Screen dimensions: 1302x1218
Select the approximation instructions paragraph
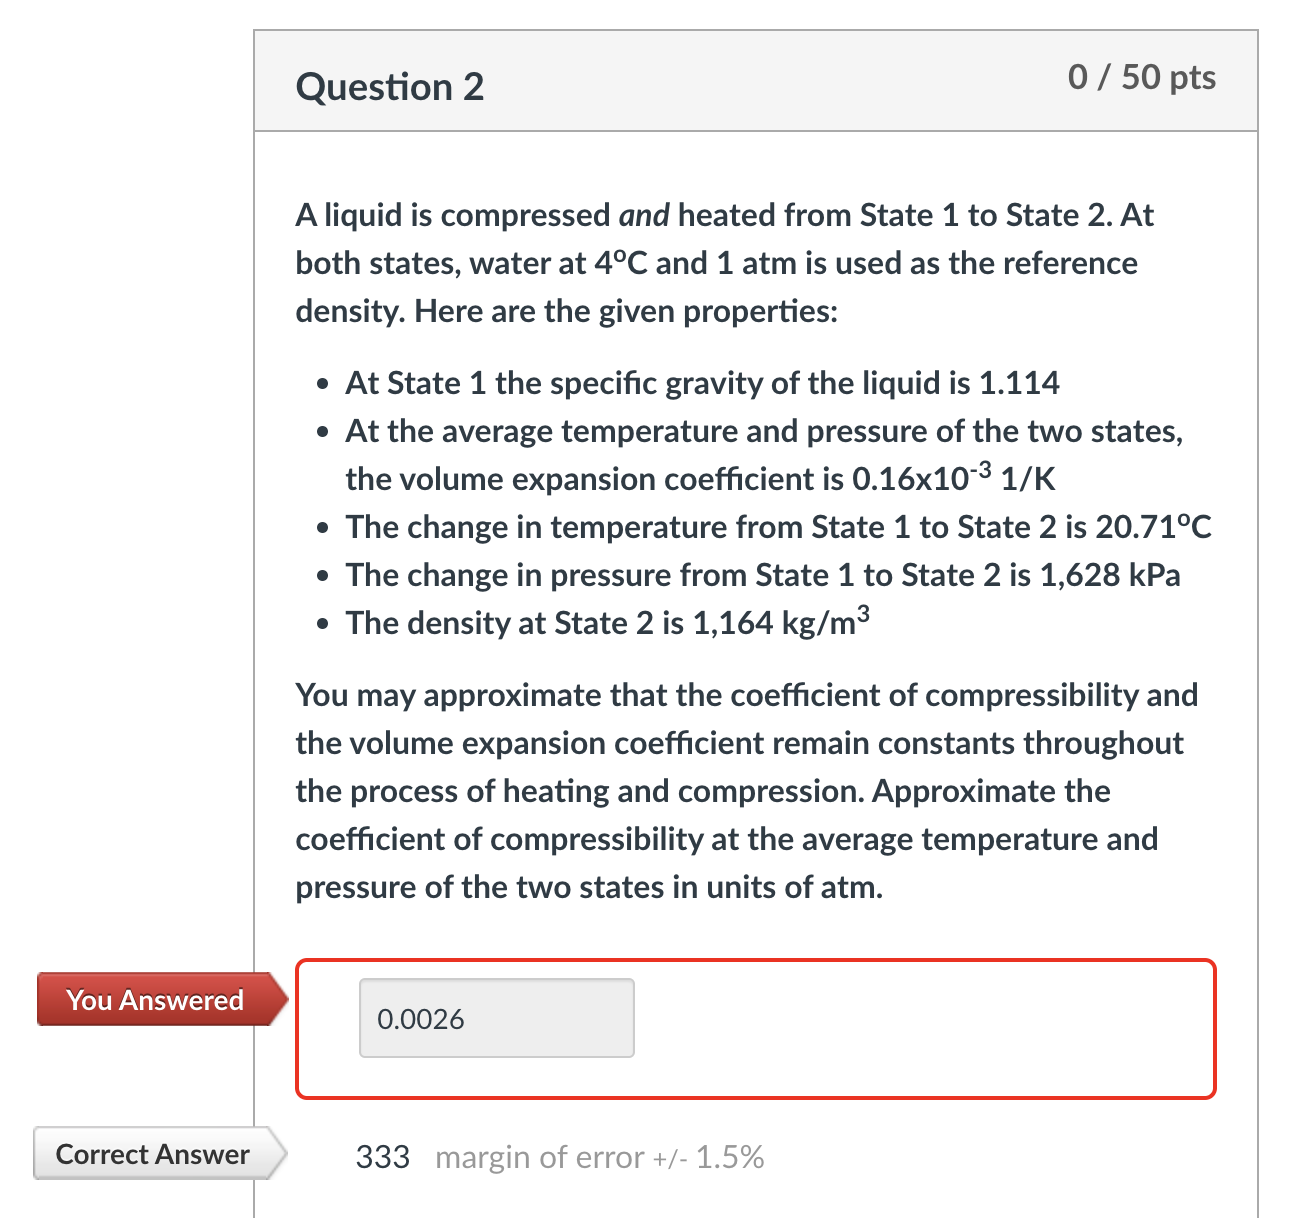745,790
